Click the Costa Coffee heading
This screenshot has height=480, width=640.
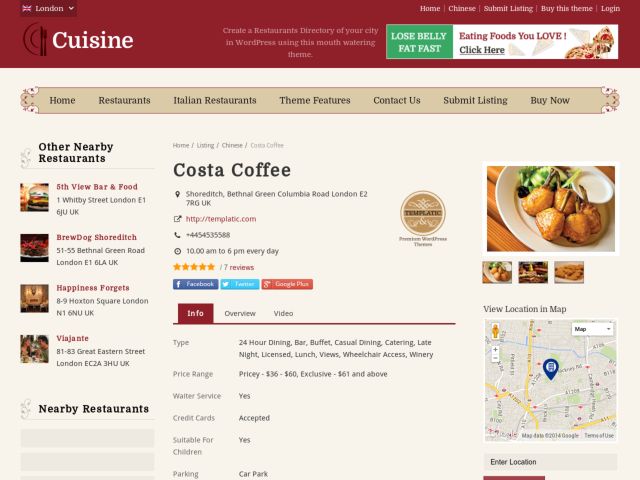pyautogui.click(x=232, y=170)
